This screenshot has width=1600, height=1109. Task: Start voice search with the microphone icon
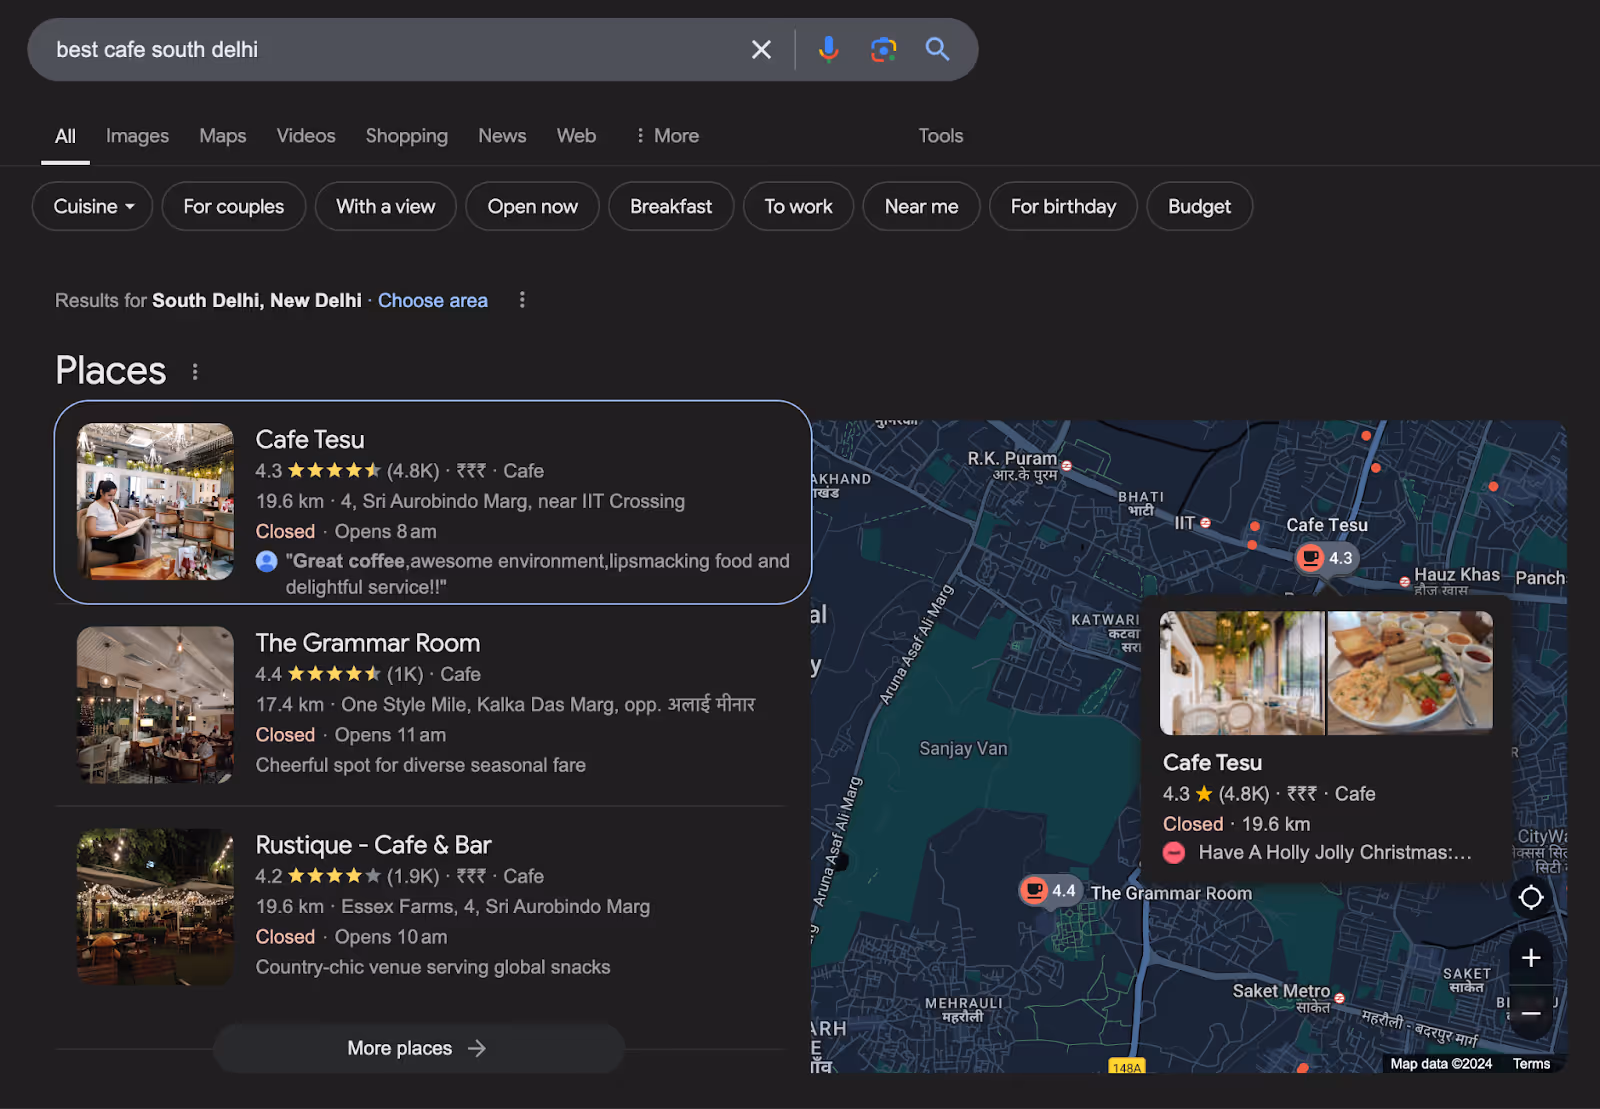(828, 49)
